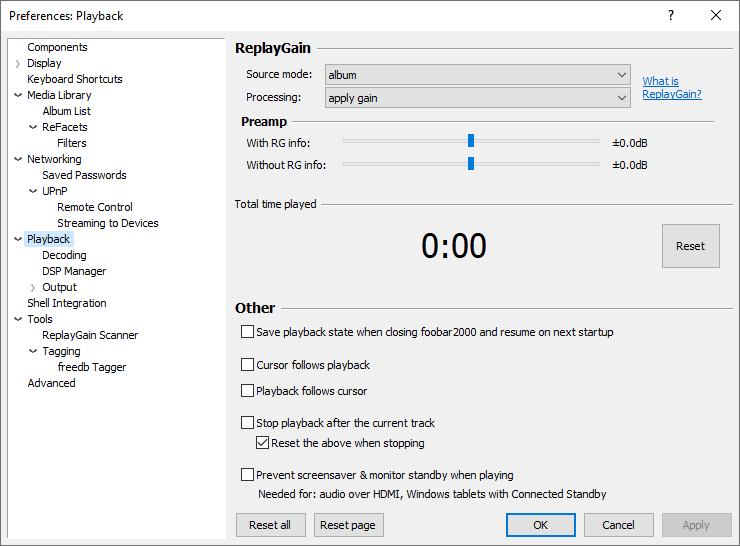Screen dimensions: 740x546
Task: Check Cursor follows playback option
Action: (x=248, y=365)
